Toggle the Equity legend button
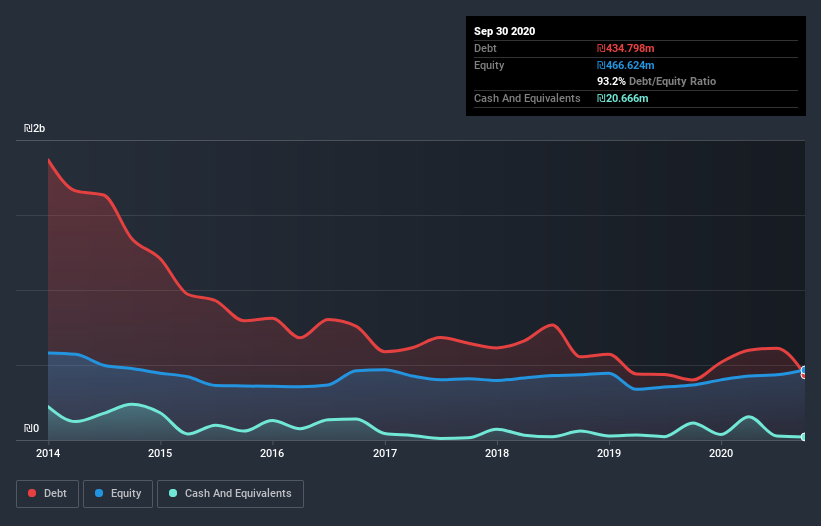This screenshot has width=821, height=526. pyautogui.click(x=118, y=494)
